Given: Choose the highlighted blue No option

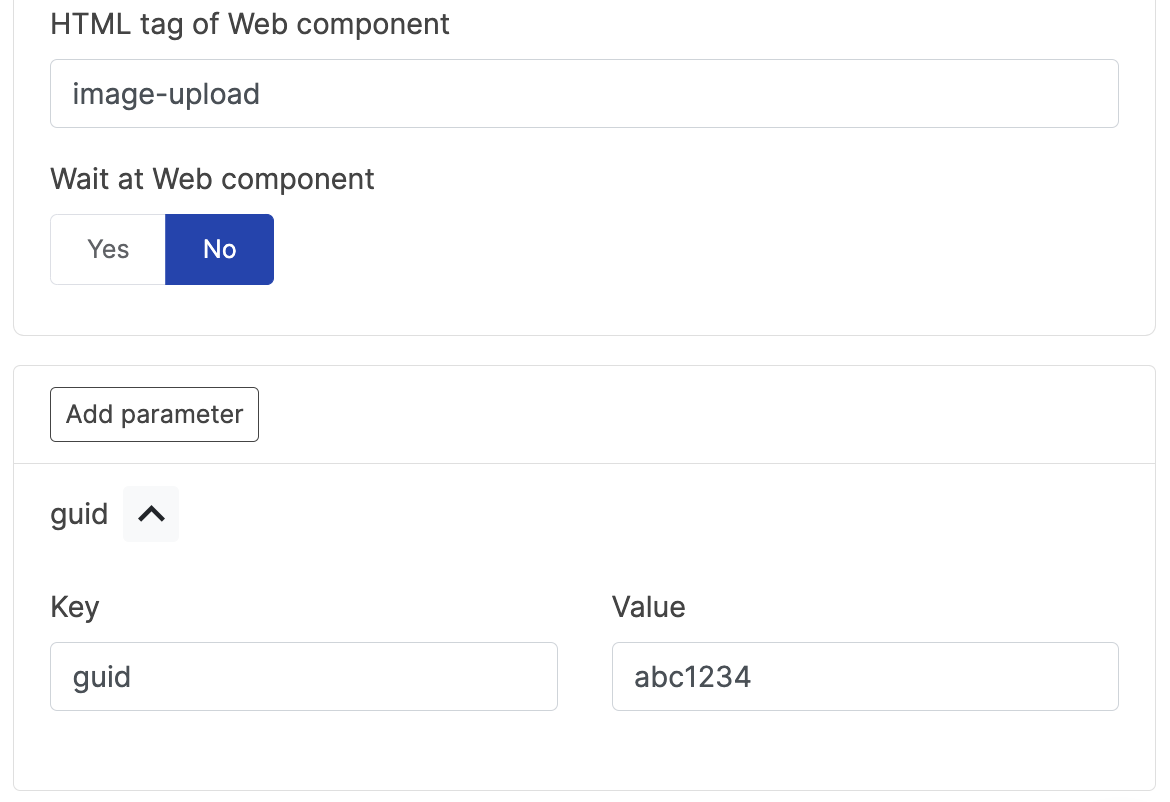Looking at the screenshot, I should click(x=219, y=249).
